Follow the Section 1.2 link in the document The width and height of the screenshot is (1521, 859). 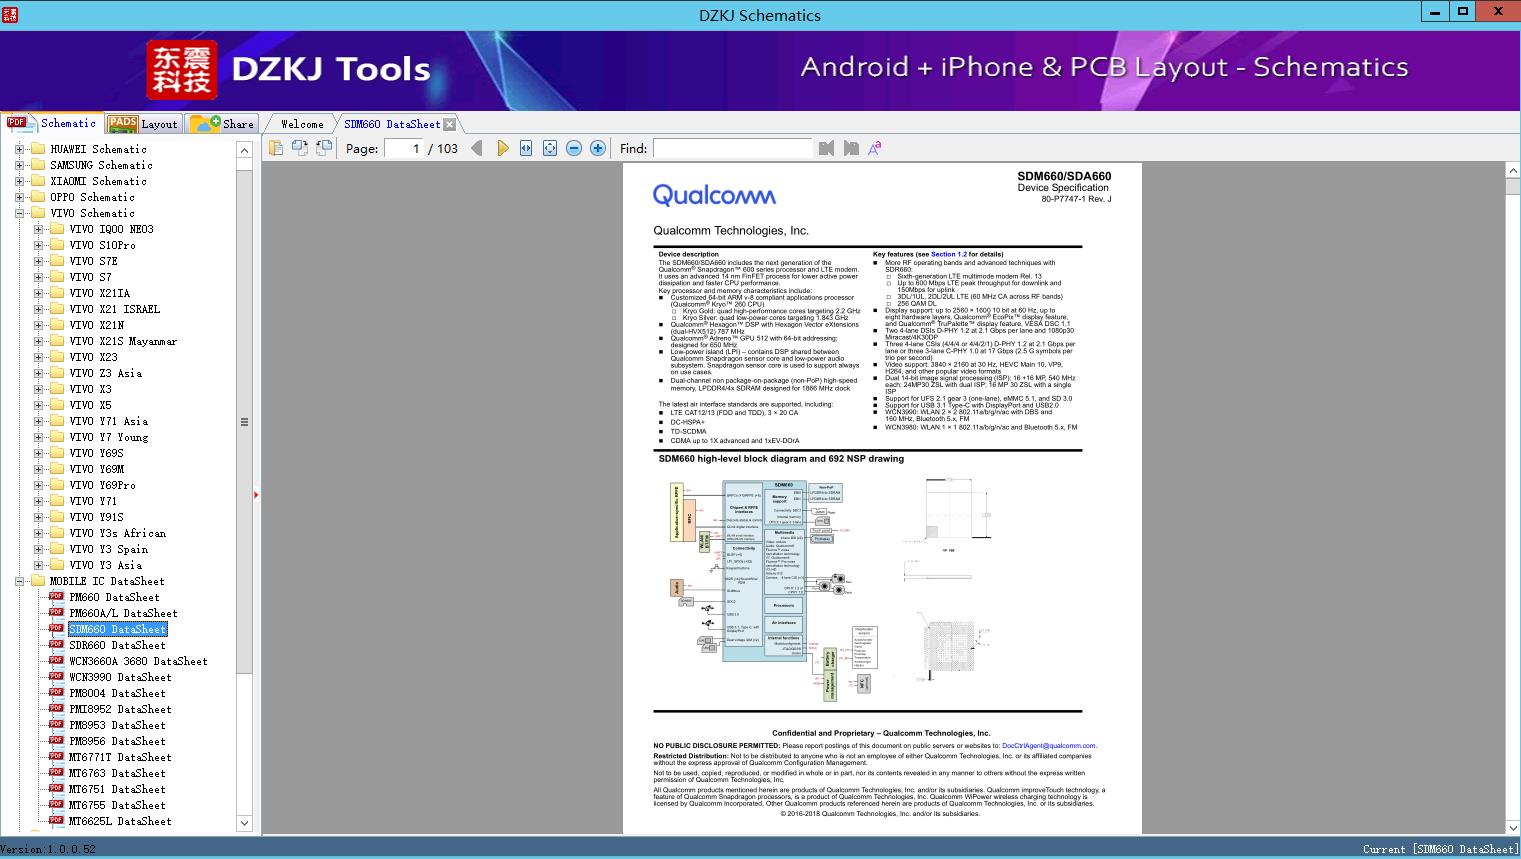949,255
